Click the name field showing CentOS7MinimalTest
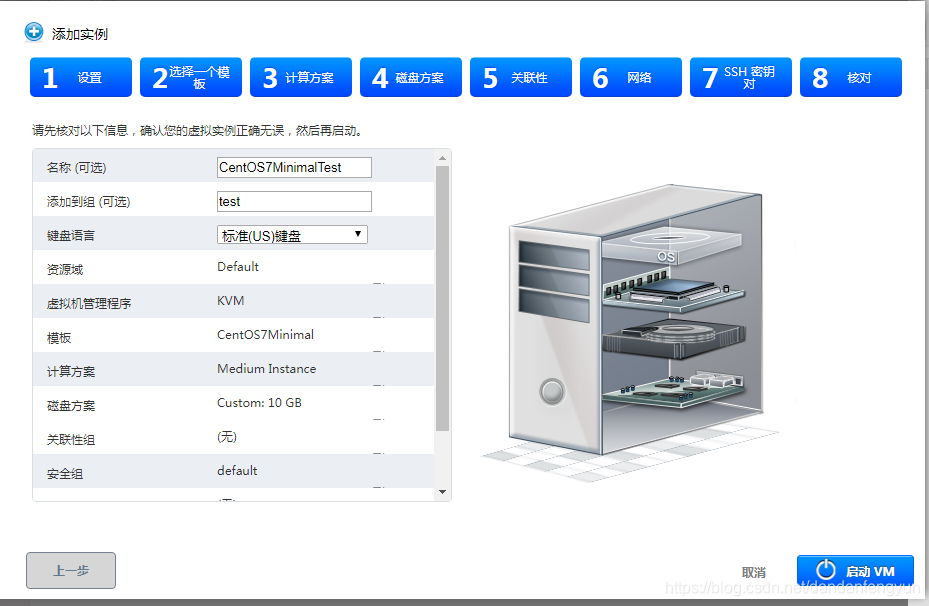 (293, 167)
